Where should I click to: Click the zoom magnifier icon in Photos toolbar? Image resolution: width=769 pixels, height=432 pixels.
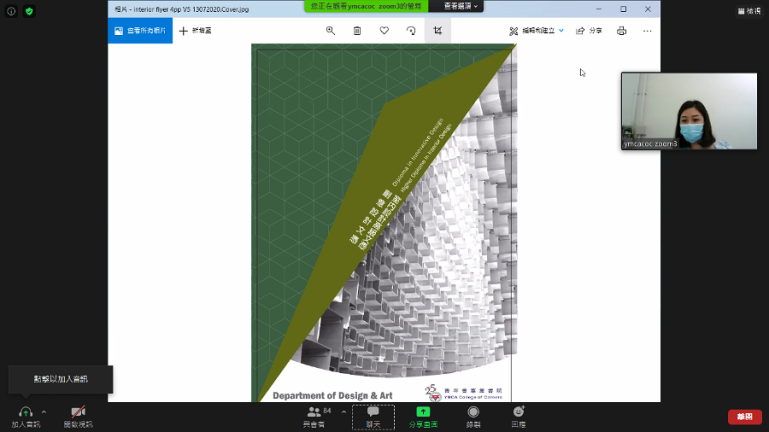pyautogui.click(x=330, y=31)
